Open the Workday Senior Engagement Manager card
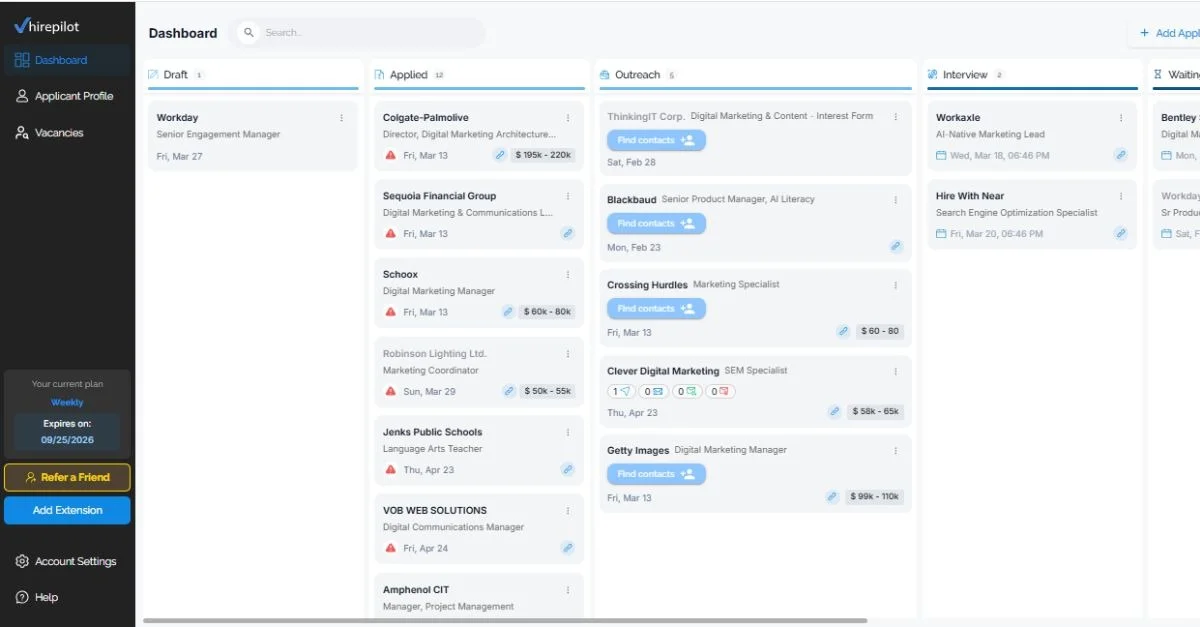1200x627 pixels. [x=252, y=136]
